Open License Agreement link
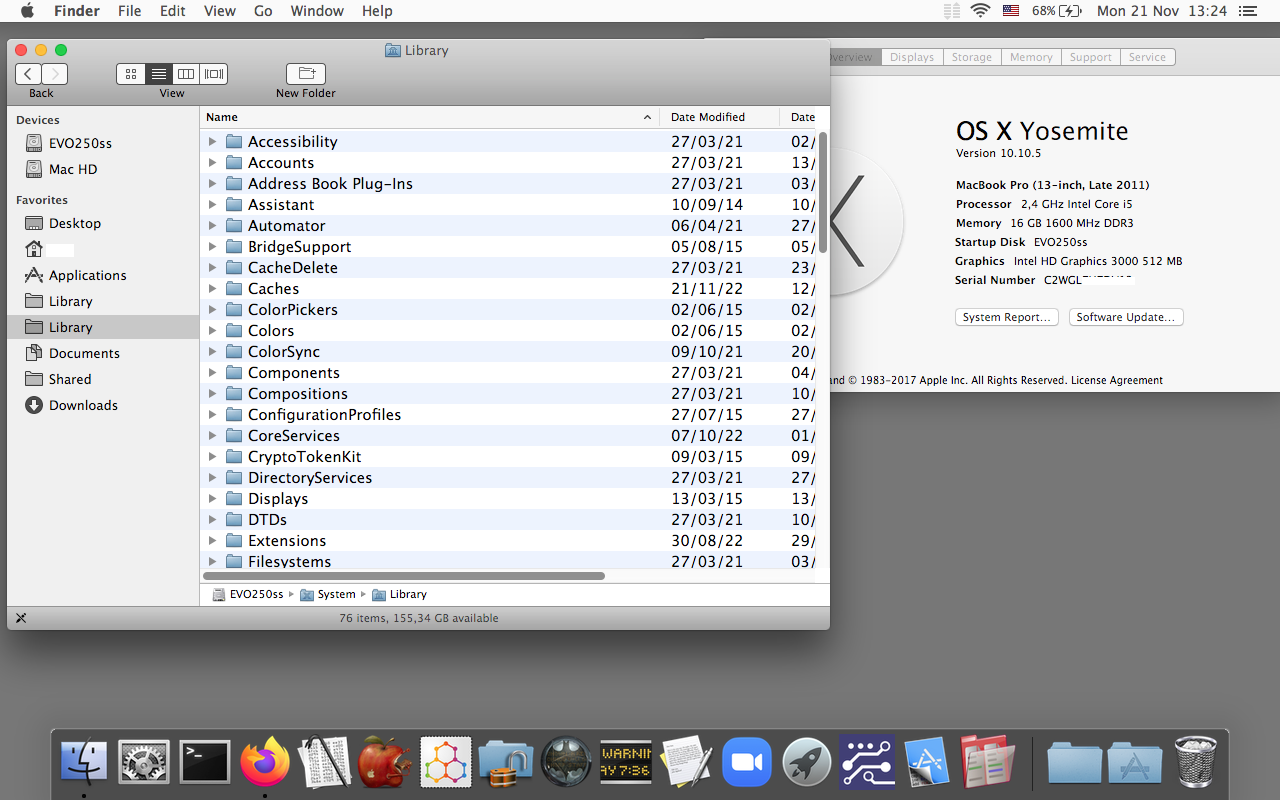Image resolution: width=1280 pixels, height=800 pixels. tap(1117, 380)
